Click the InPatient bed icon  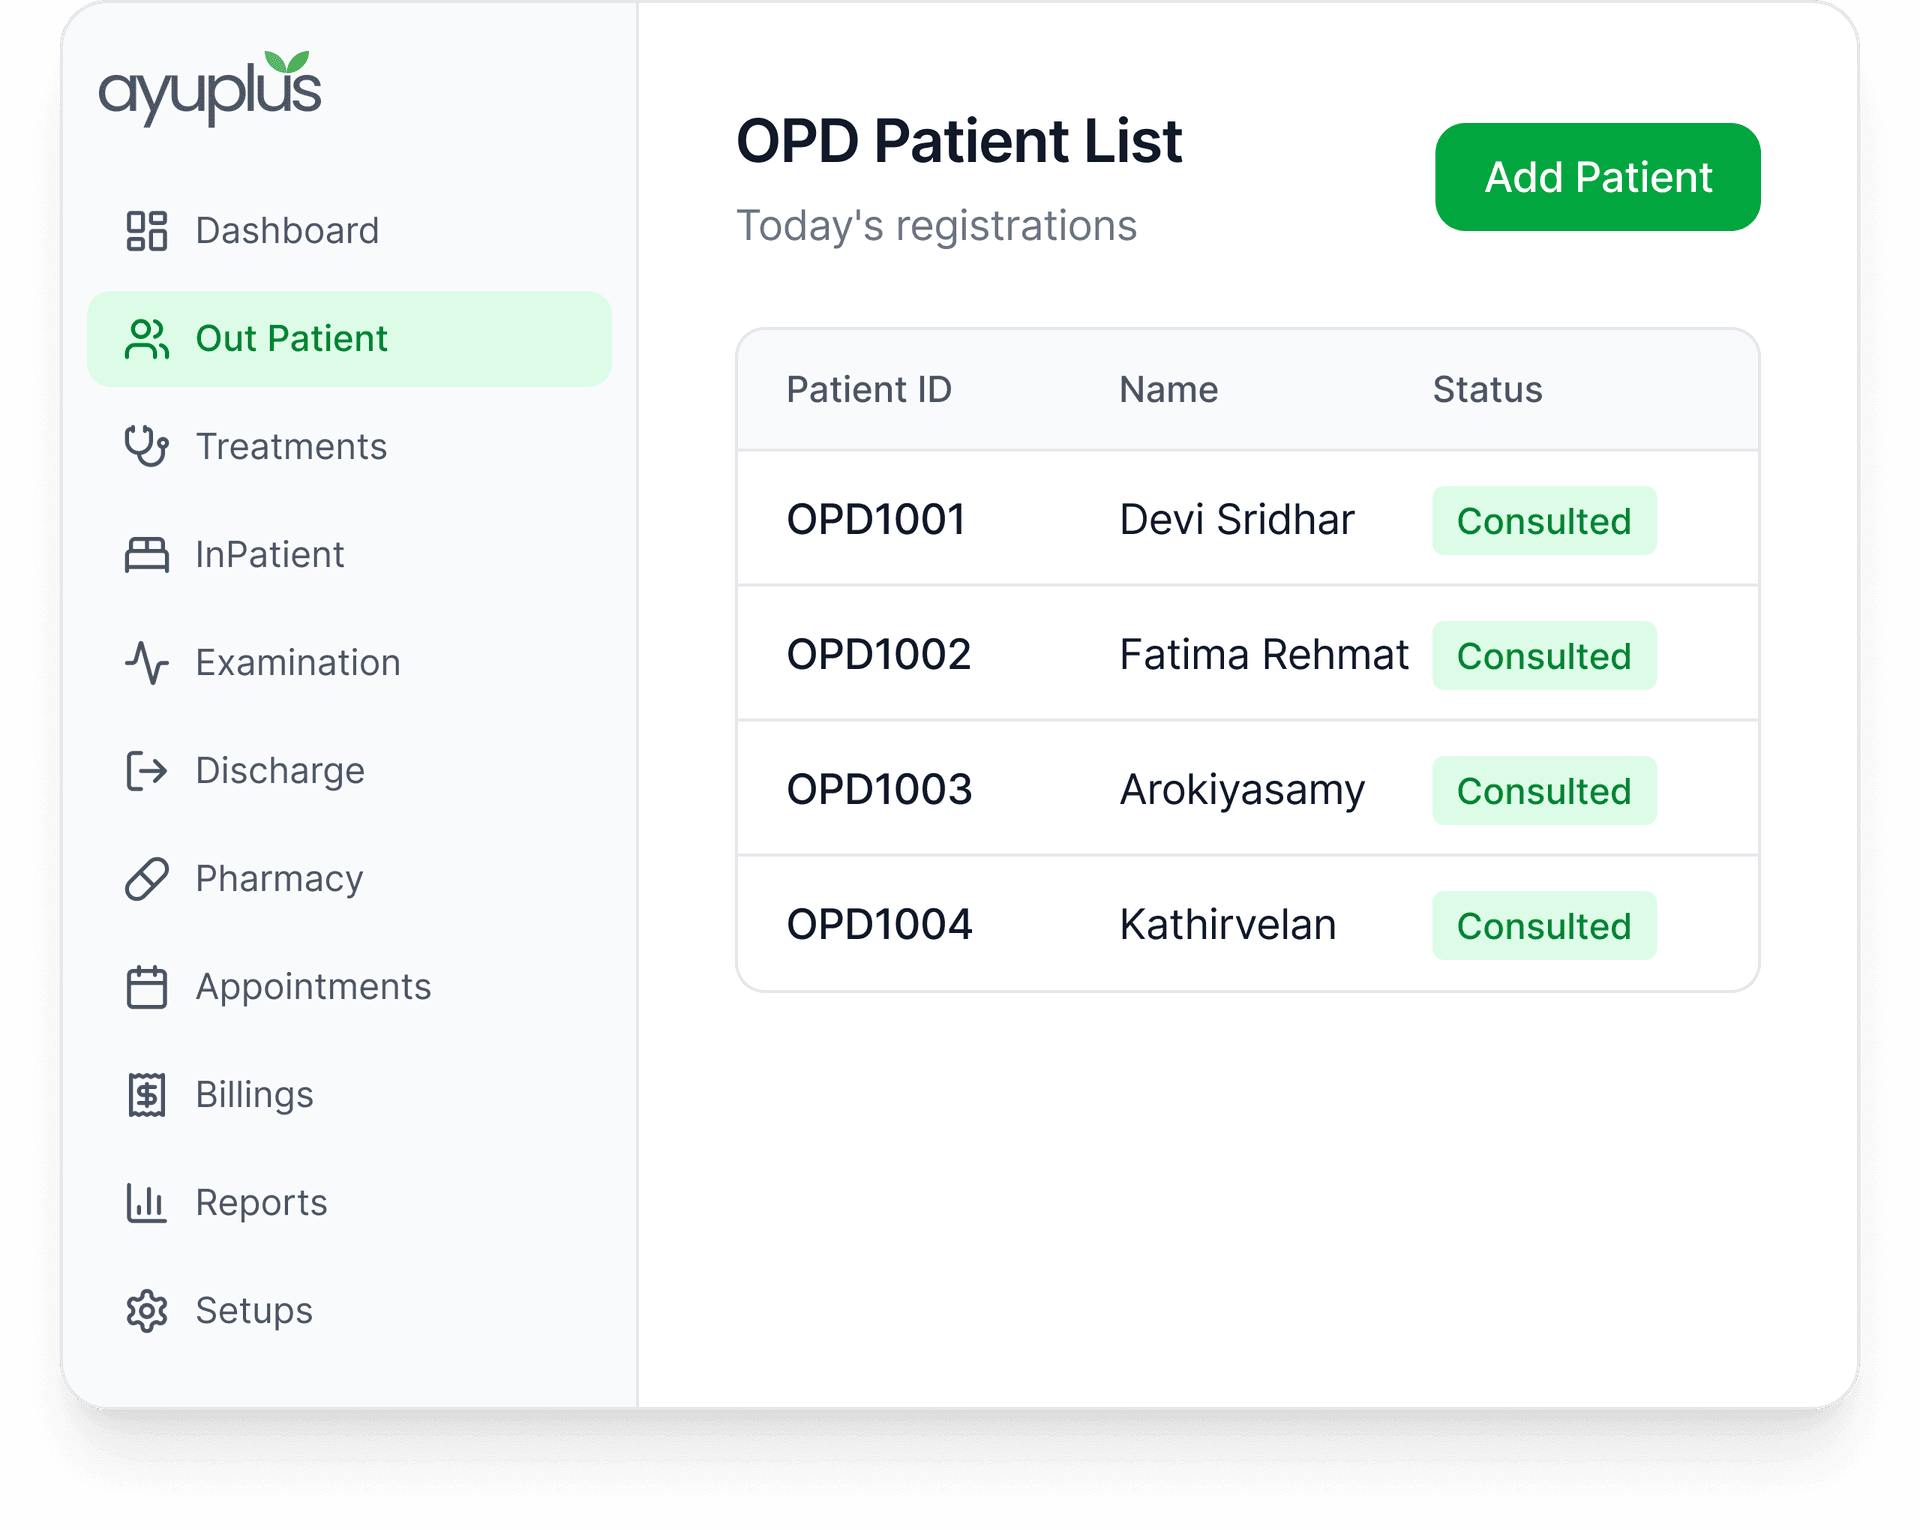(146, 555)
